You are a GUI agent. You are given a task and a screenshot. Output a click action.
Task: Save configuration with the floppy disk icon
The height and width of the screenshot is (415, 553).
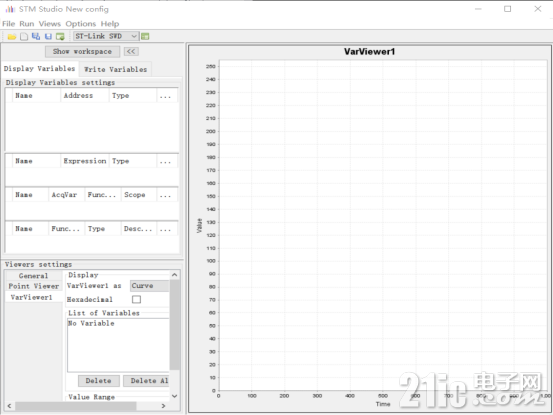pyautogui.click(x=48, y=37)
